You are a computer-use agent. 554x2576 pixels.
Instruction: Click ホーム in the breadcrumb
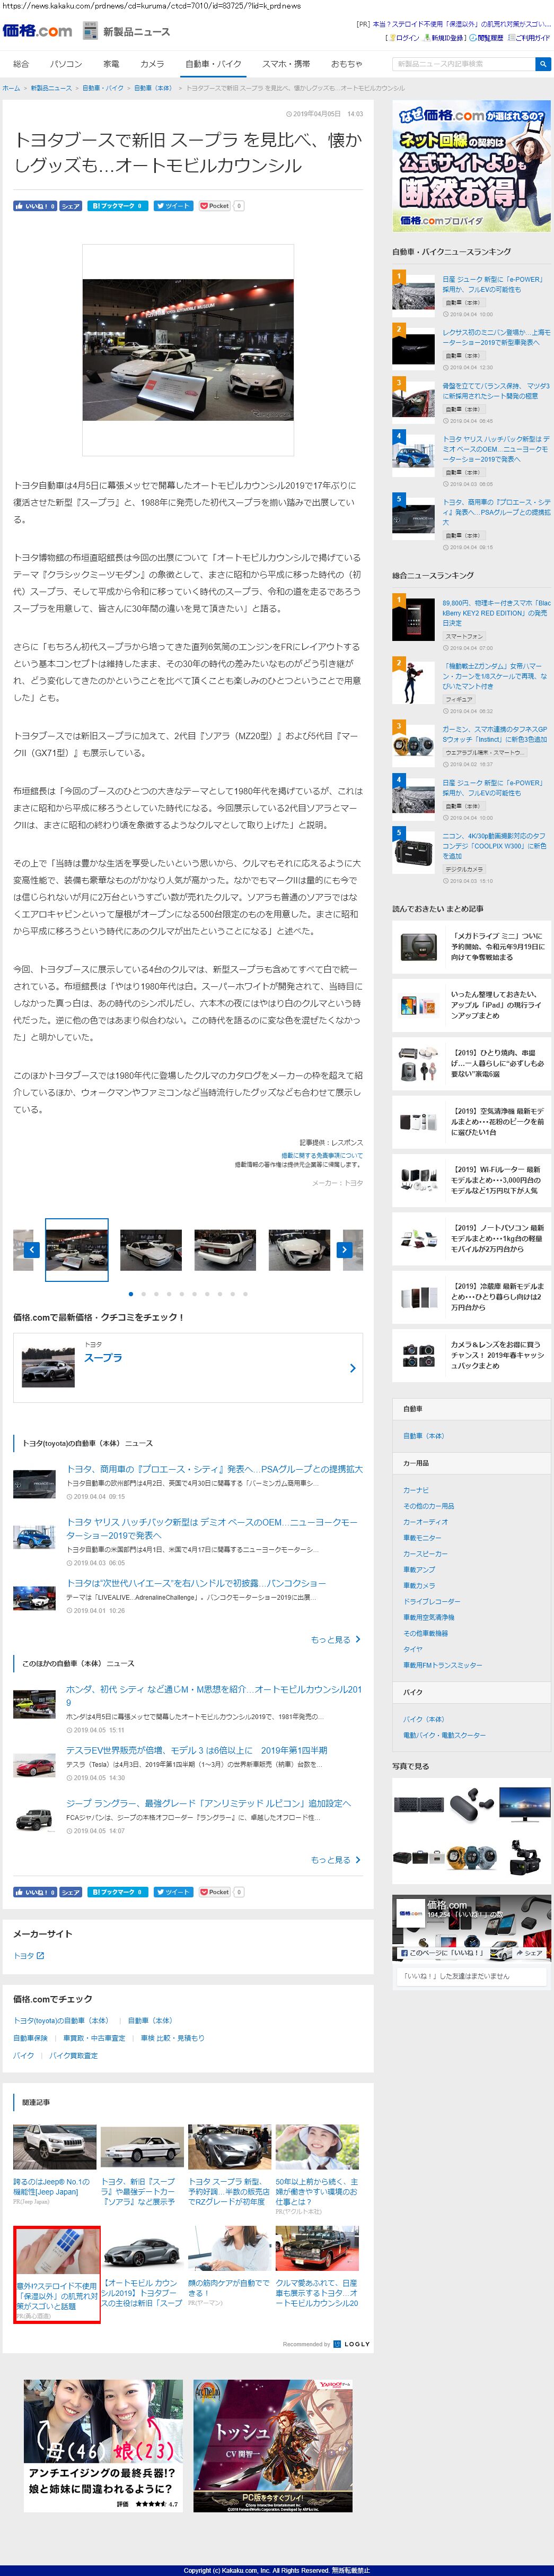tap(11, 88)
